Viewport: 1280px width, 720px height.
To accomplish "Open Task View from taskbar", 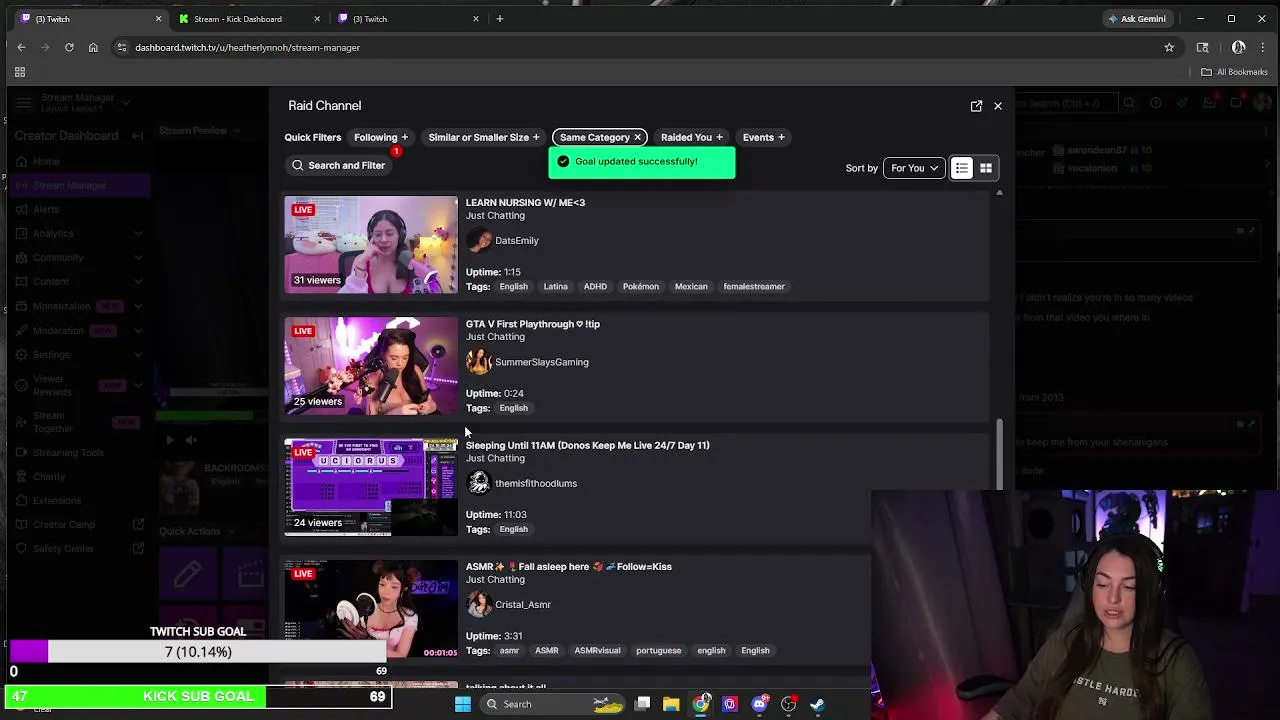I will pos(643,704).
